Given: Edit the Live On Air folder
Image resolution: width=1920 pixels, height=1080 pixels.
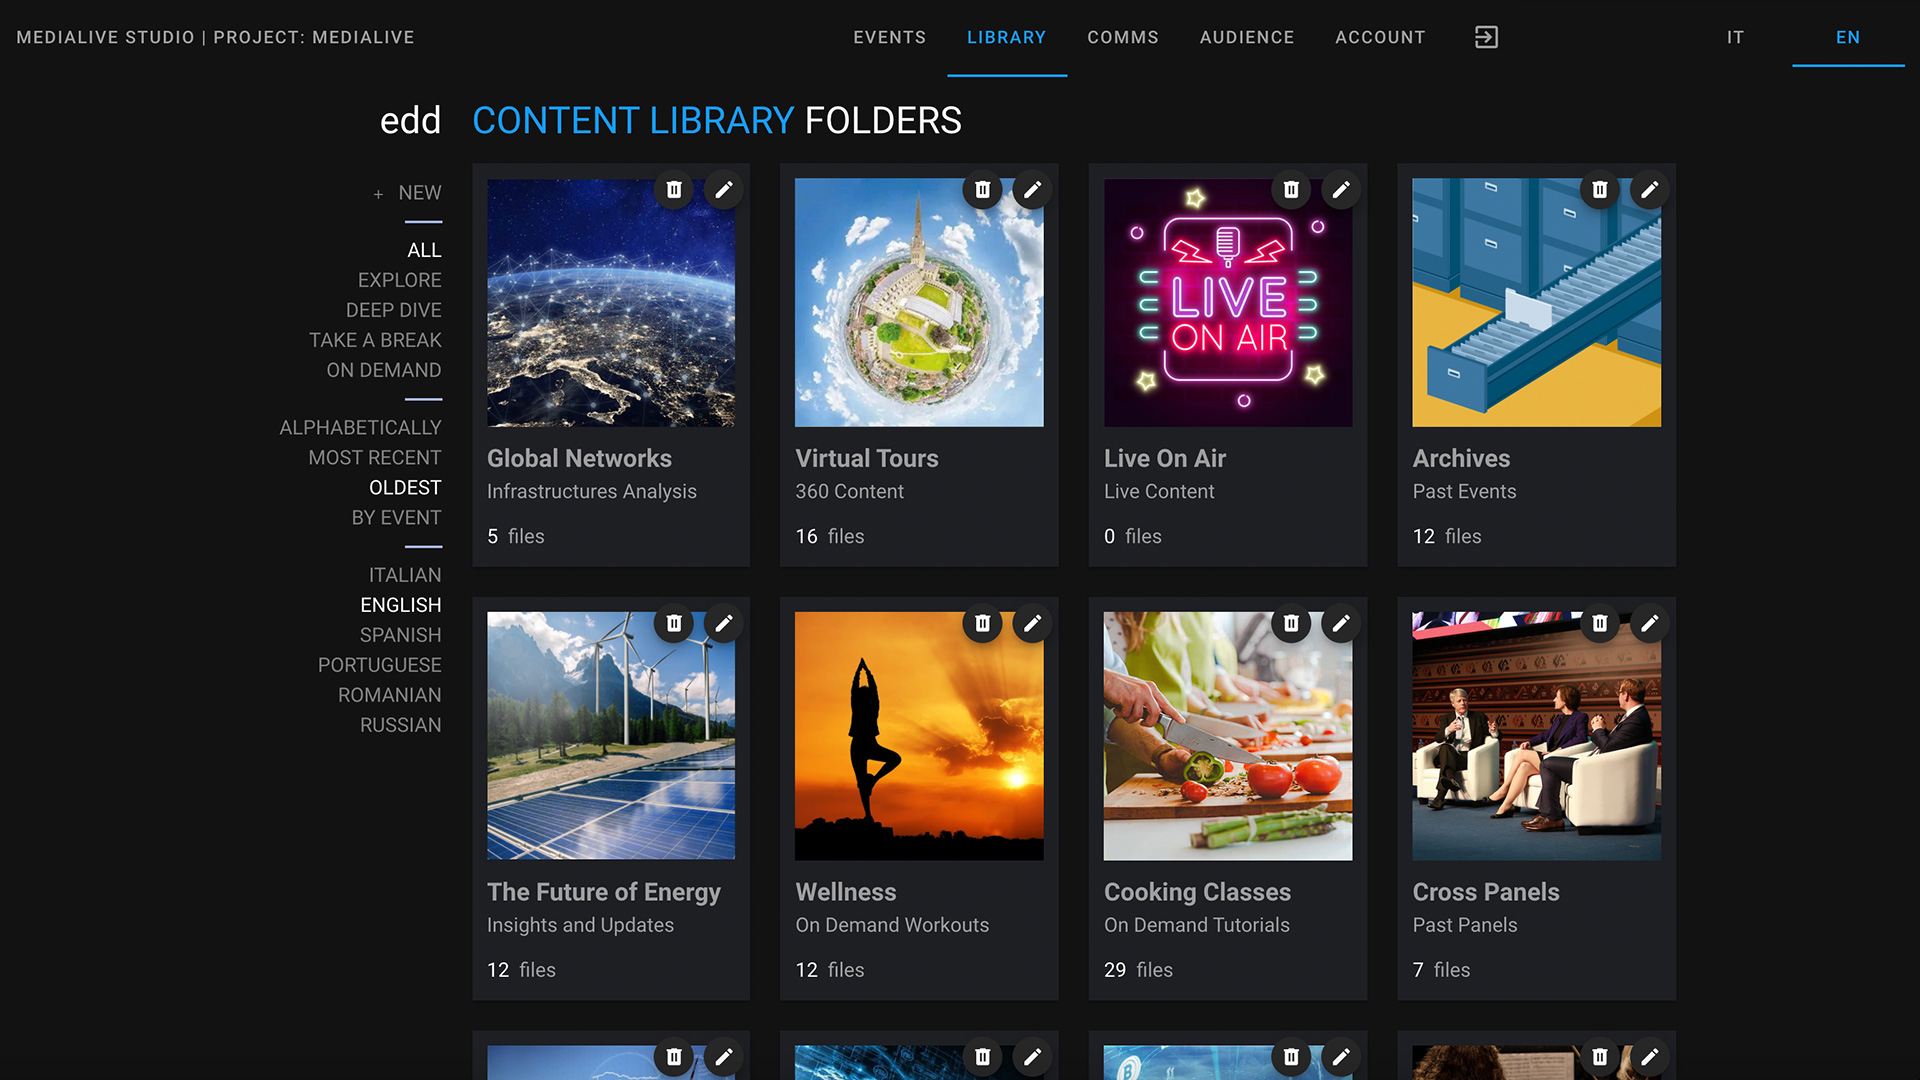Looking at the screenshot, I should 1341,189.
